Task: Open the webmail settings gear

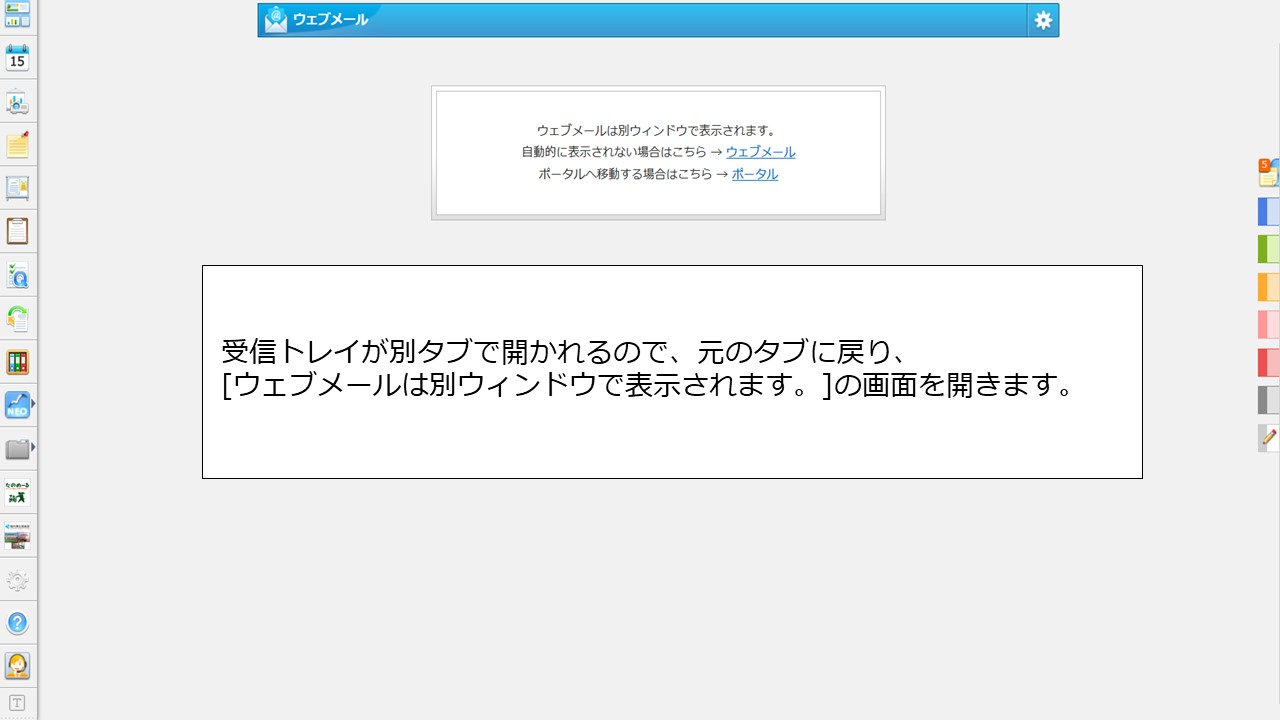Action: 1043,20
